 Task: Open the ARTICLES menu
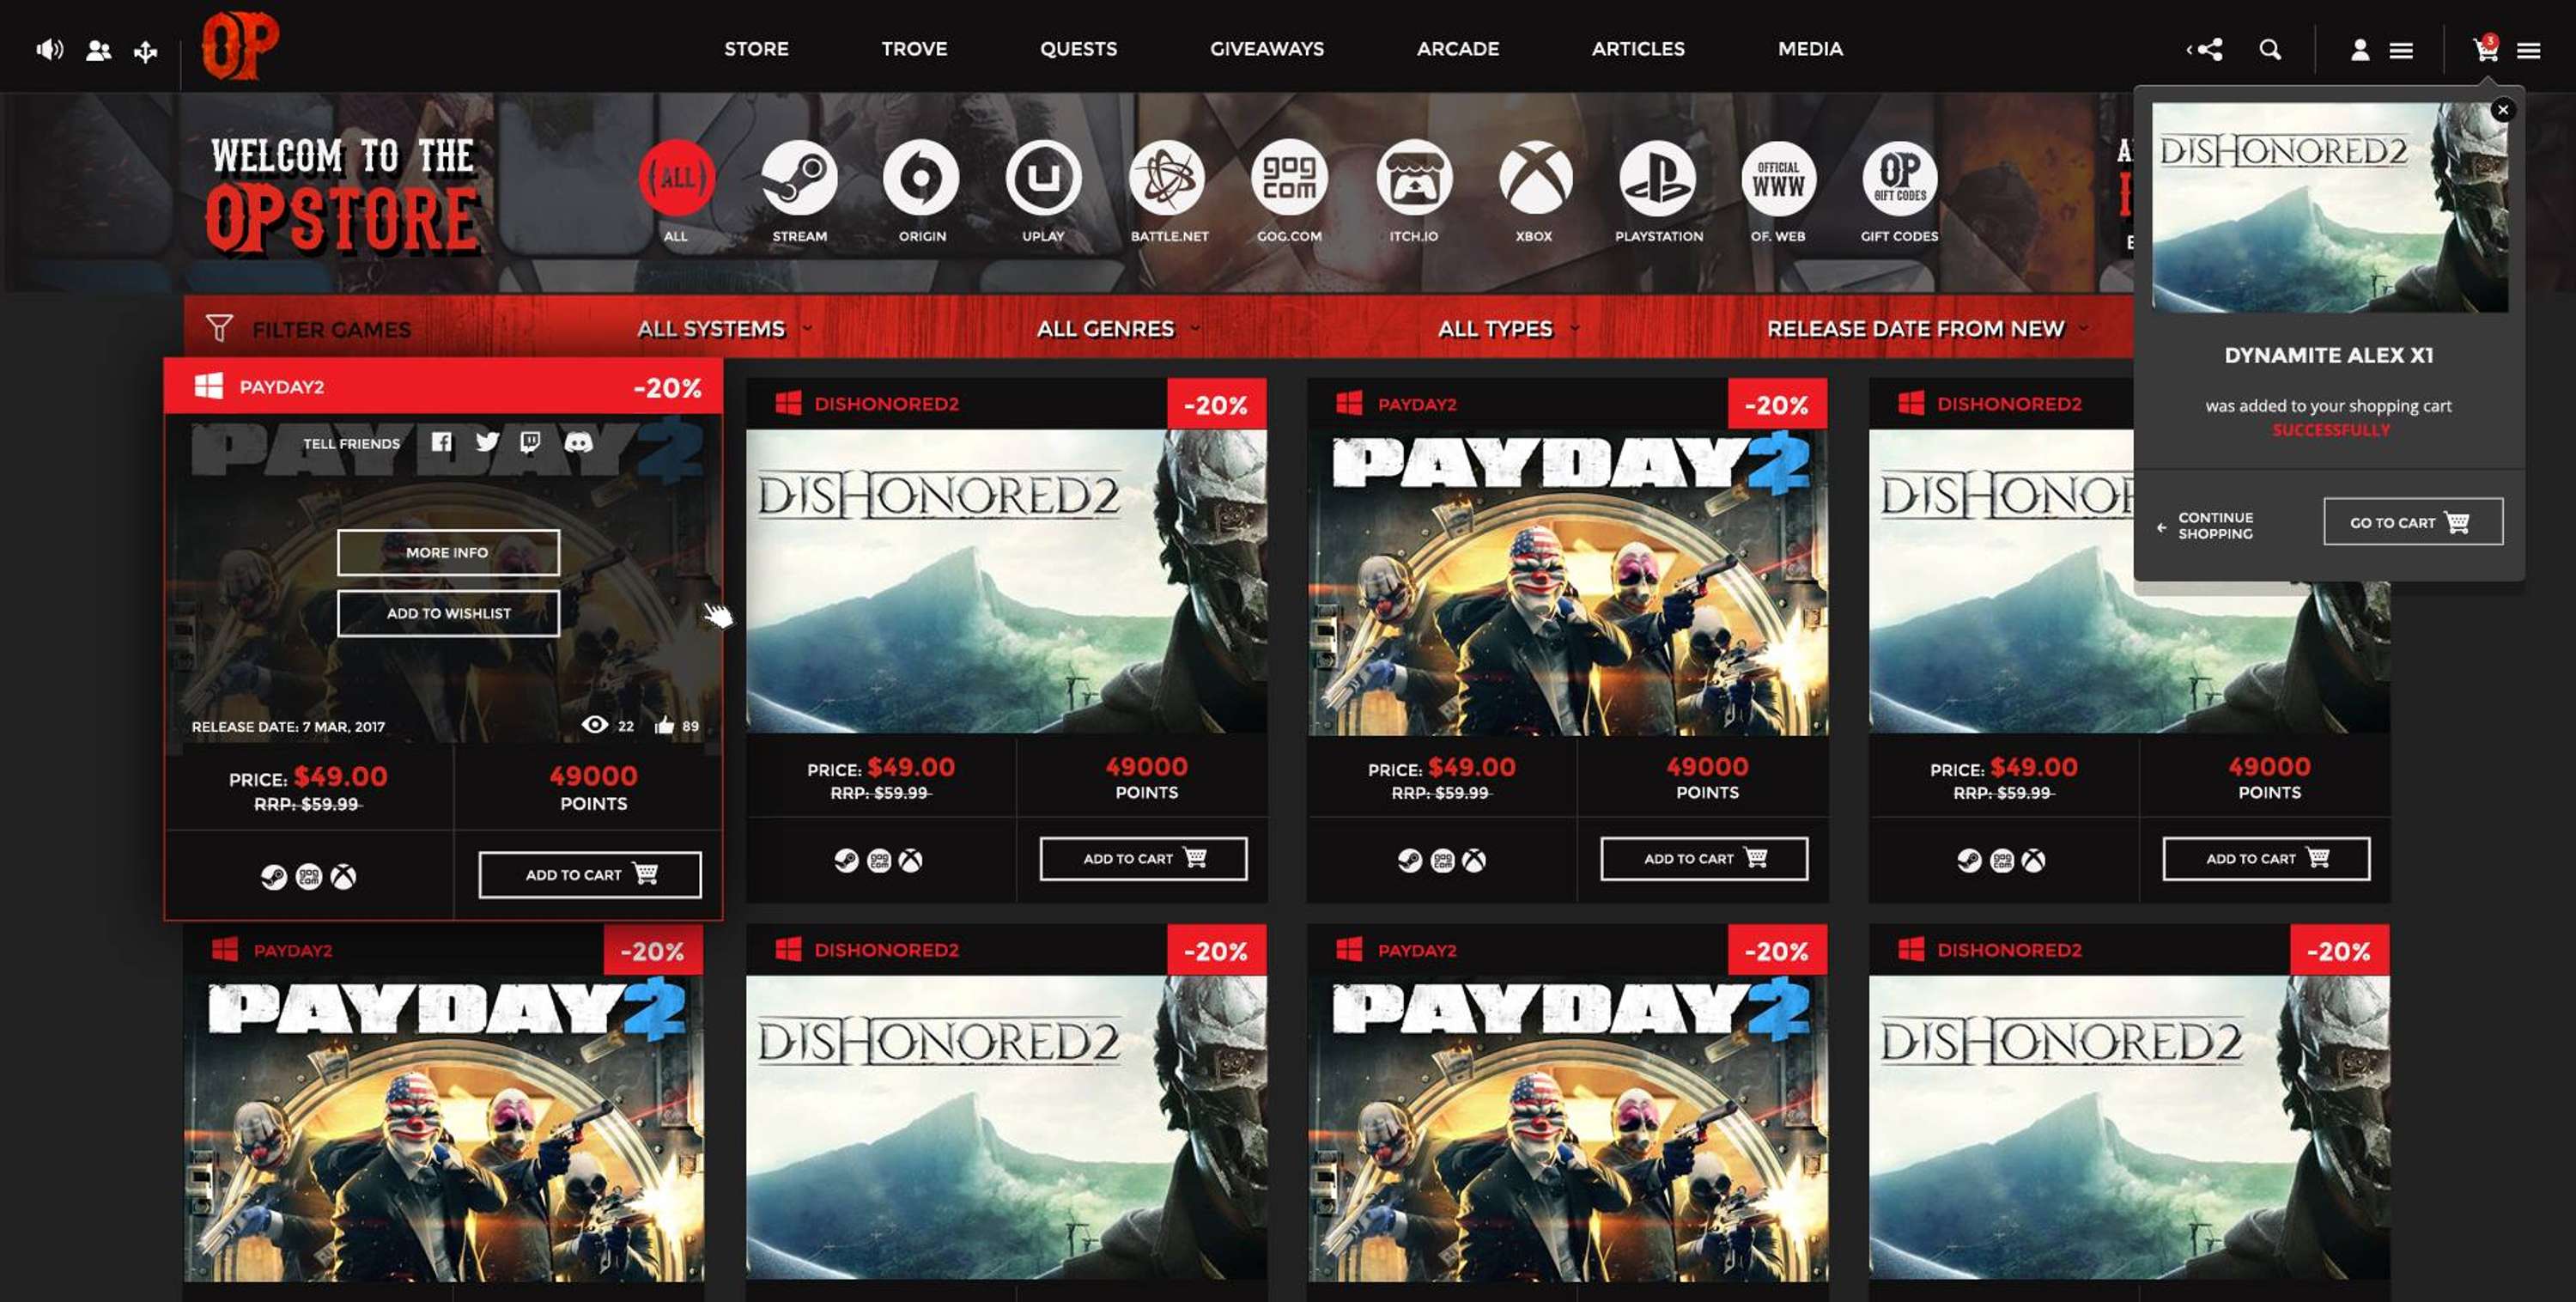tap(1638, 48)
